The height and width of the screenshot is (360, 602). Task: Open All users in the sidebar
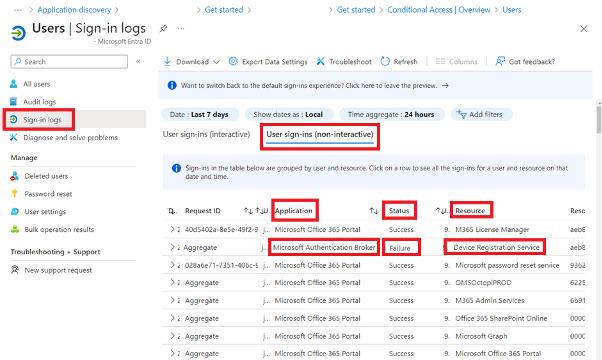[36, 84]
